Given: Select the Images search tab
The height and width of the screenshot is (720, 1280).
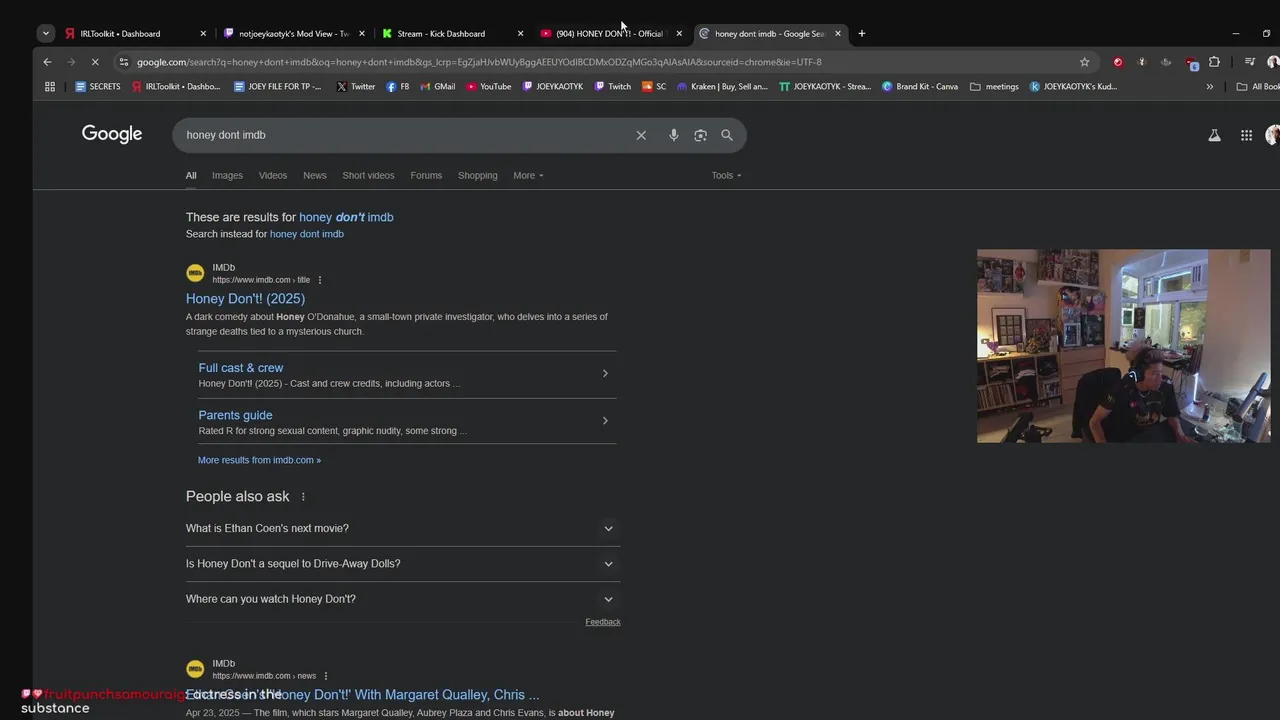Looking at the screenshot, I should pyautogui.click(x=227, y=175).
